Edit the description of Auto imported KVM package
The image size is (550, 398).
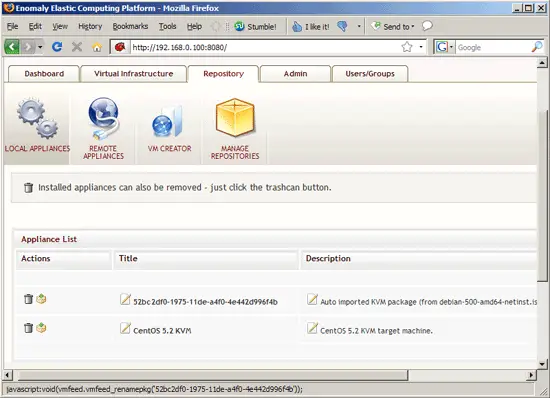[312, 299]
